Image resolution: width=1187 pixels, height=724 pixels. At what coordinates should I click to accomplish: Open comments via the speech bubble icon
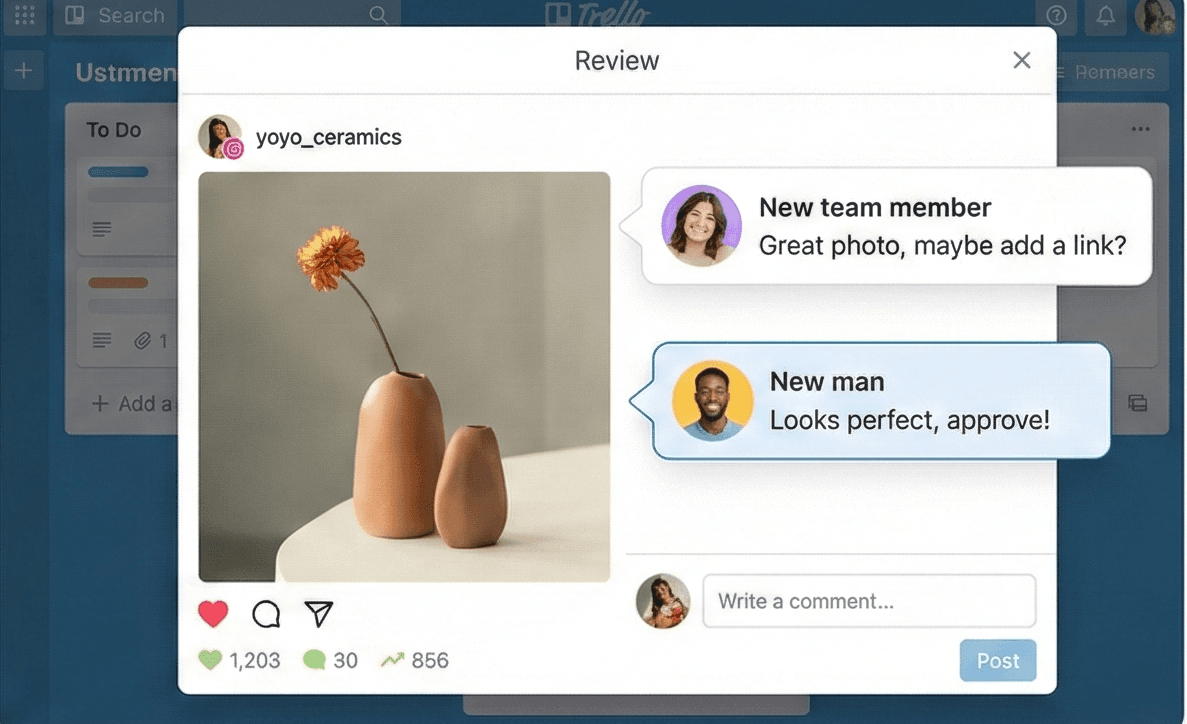(x=266, y=614)
